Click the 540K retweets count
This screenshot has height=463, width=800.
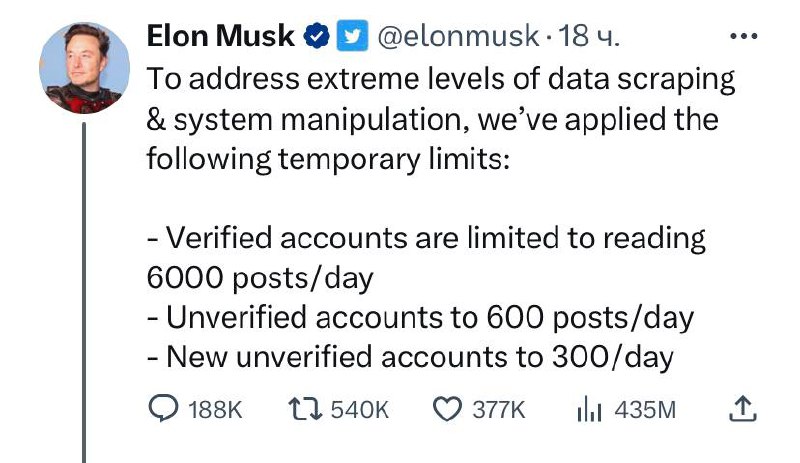[x=360, y=409]
